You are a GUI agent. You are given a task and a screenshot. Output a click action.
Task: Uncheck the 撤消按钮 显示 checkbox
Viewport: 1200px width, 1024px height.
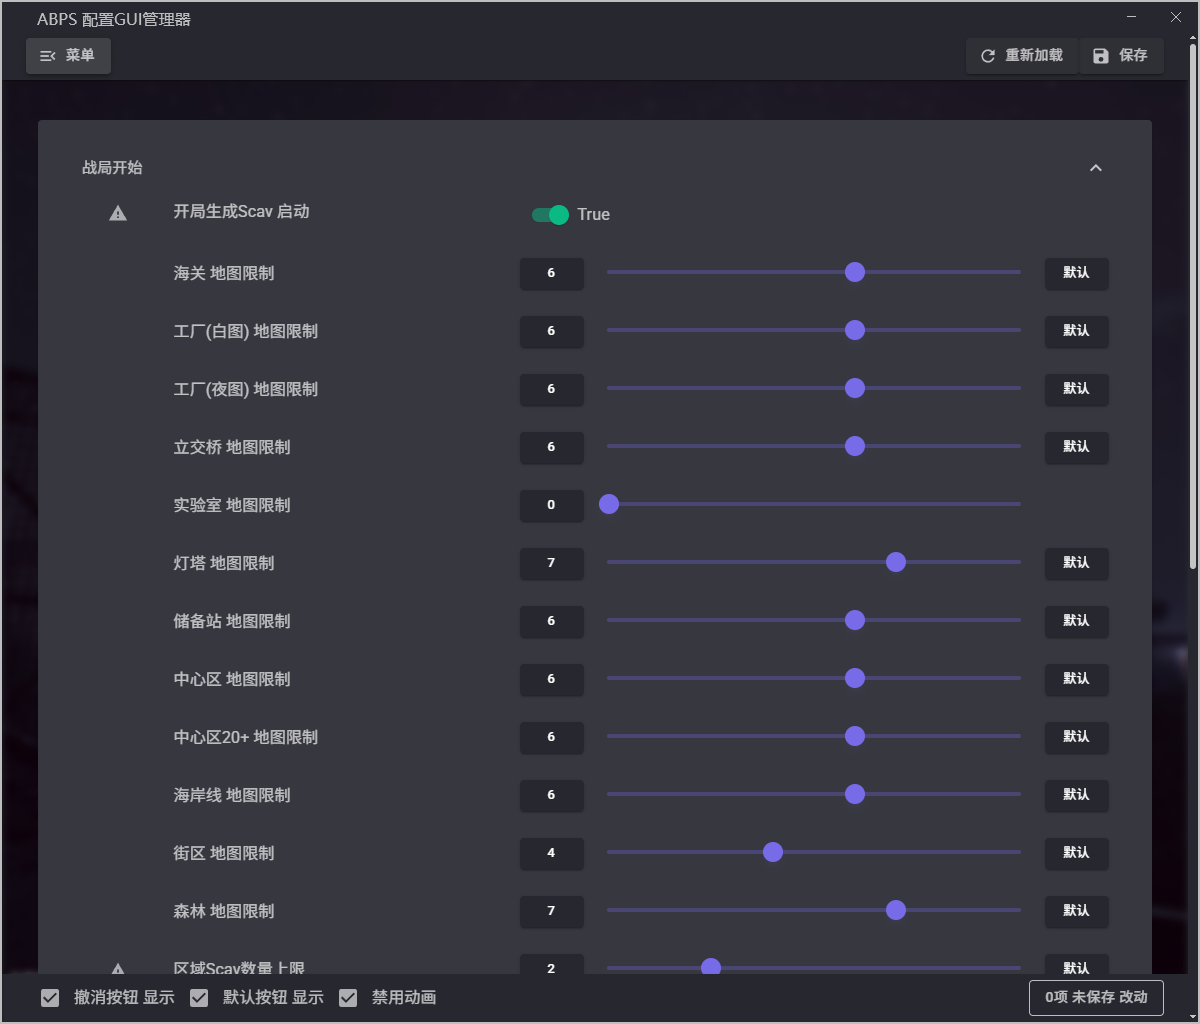coord(50,998)
